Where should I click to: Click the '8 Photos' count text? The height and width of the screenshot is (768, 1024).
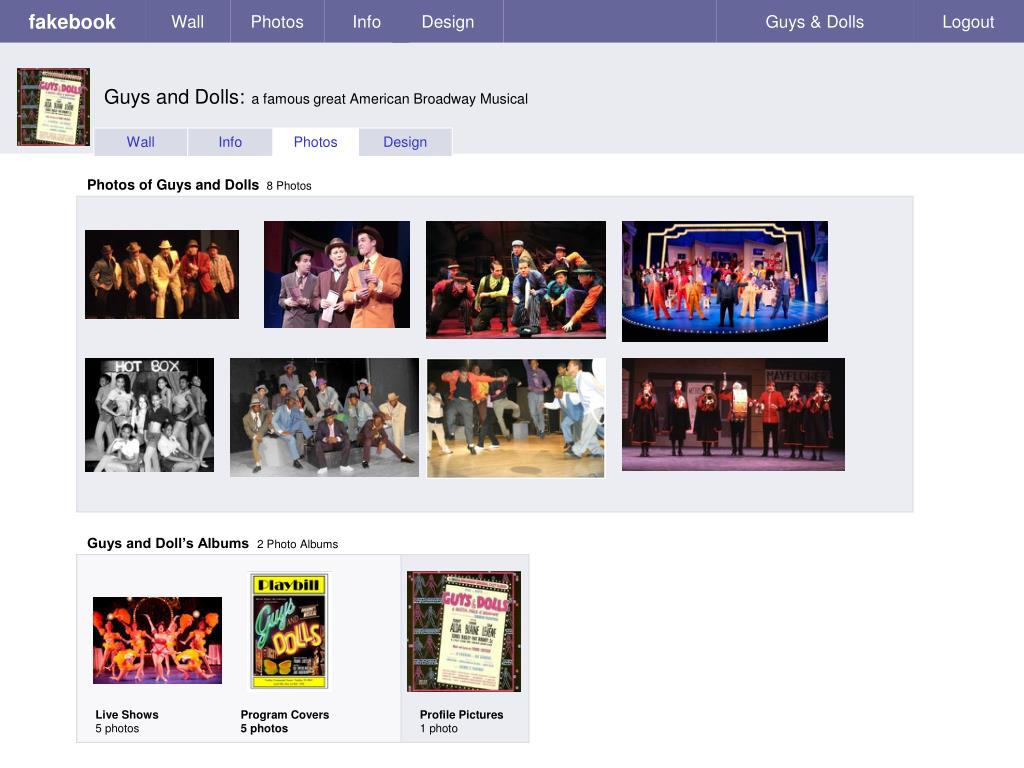click(289, 185)
